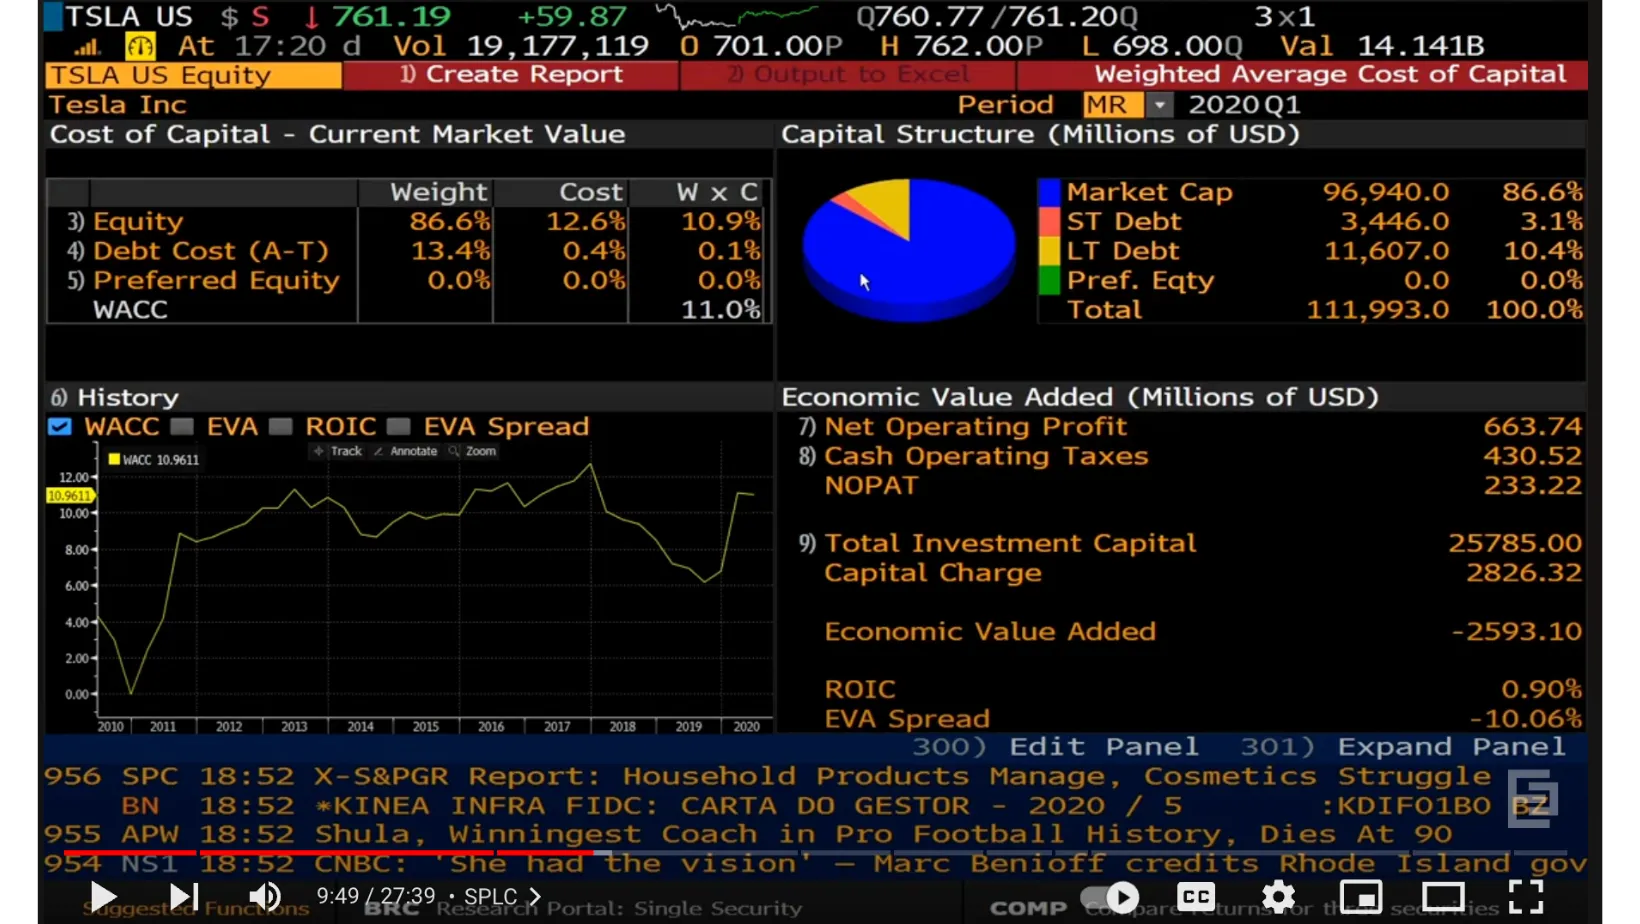Image resolution: width=1640 pixels, height=924 pixels.
Task: Enter full screen mode
Action: [x=1526, y=897]
